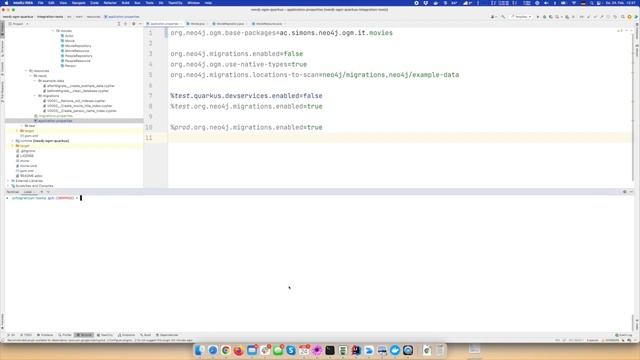This screenshot has height=360, width=640.
Task: Open Google Chrome in the Dock
Action: click(226, 350)
